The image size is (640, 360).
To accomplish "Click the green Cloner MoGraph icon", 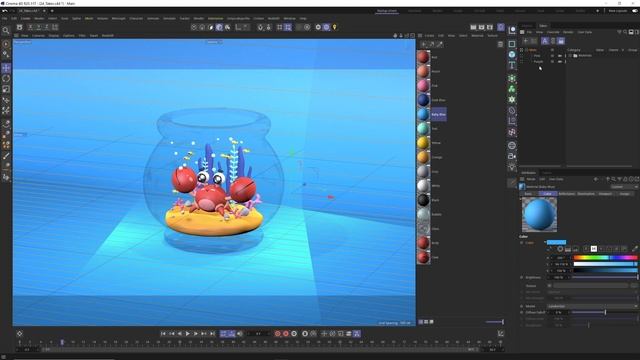I will pos(512,89).
